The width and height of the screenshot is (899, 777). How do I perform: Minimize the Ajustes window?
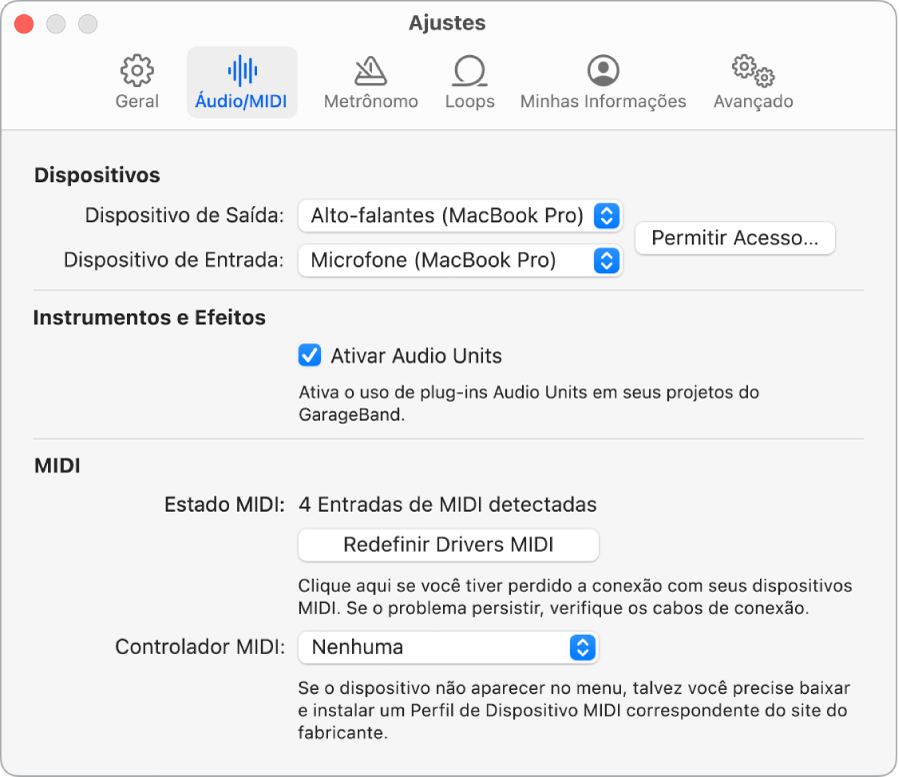point(56,22)
